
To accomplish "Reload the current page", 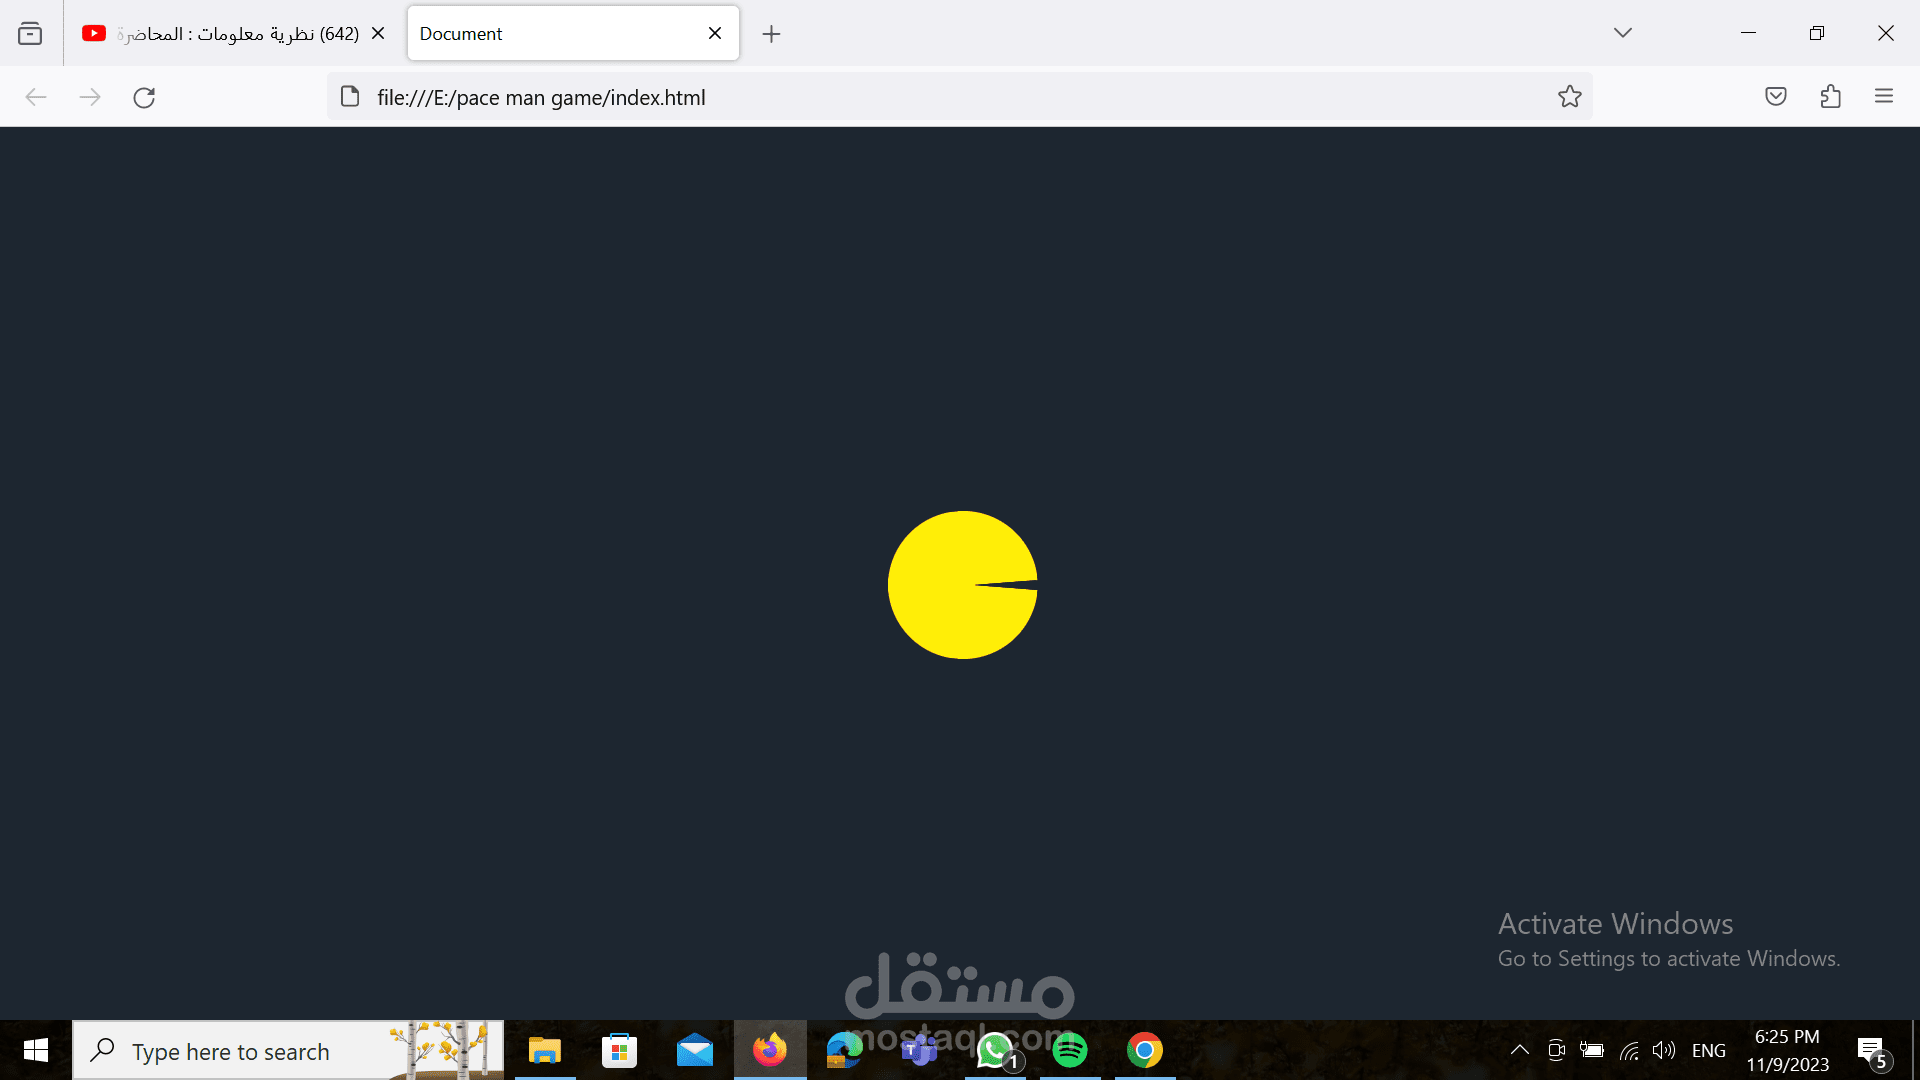I will (x=144, y=97).
